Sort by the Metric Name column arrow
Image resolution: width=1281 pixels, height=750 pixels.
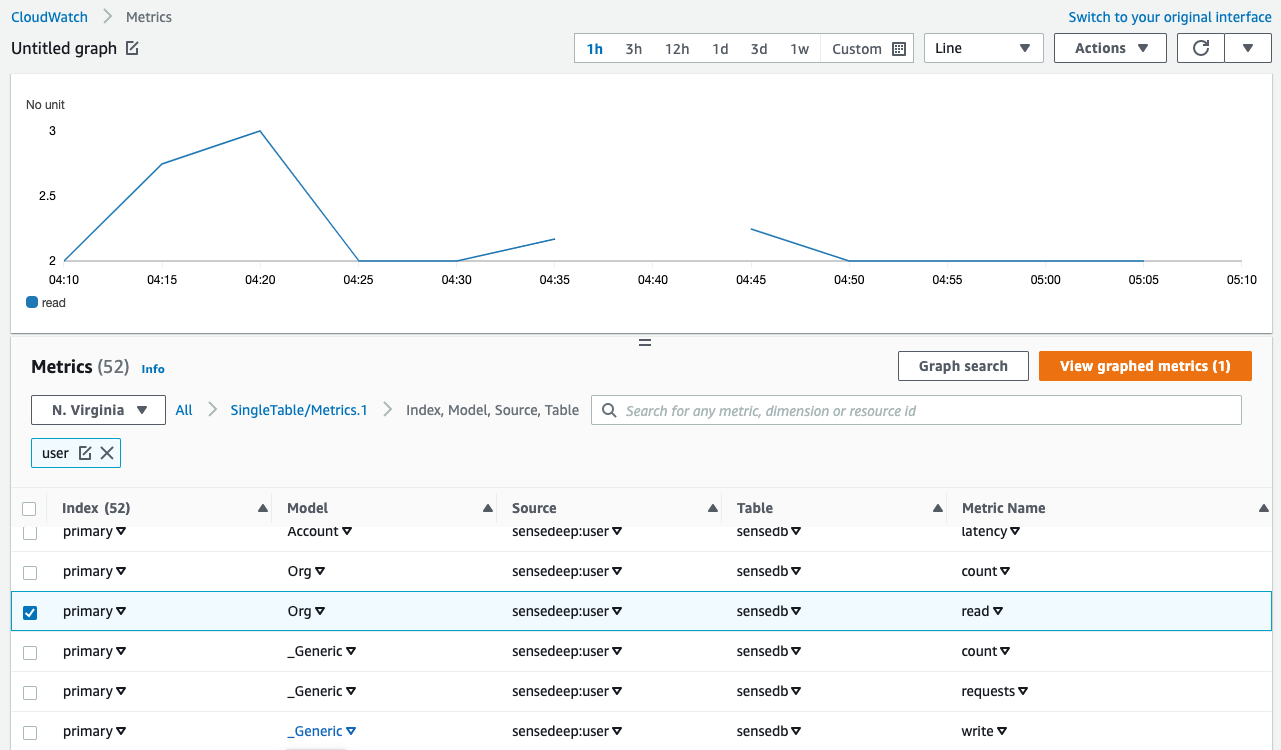1264,508
